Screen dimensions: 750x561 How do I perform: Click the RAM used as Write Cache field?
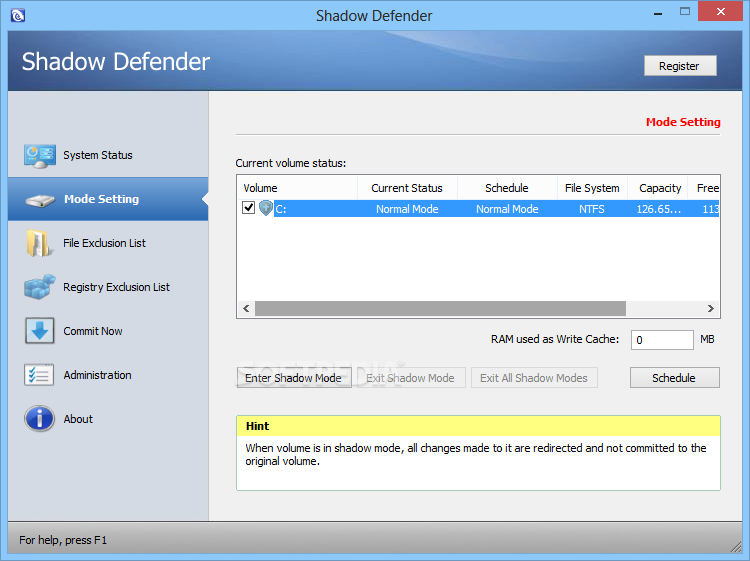[662, 340]
